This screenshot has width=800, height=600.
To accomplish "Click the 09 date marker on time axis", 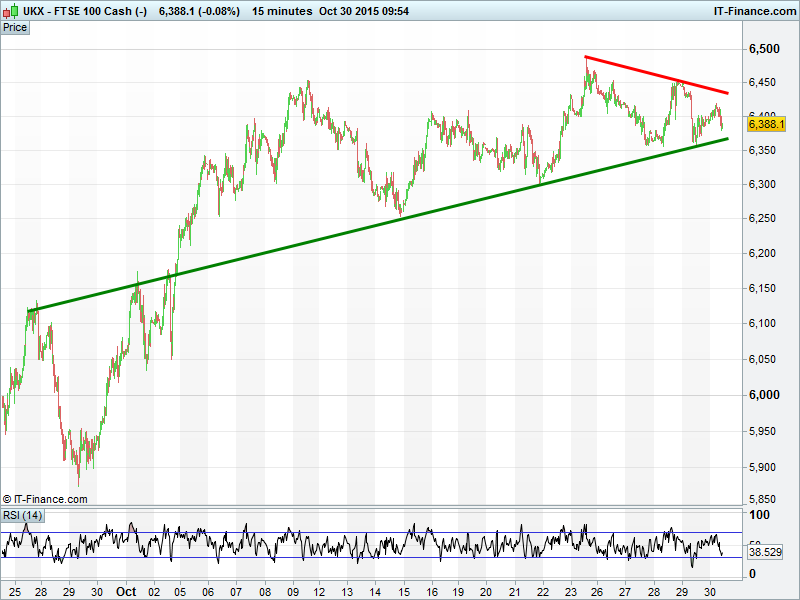I will [x=291, y=591].
